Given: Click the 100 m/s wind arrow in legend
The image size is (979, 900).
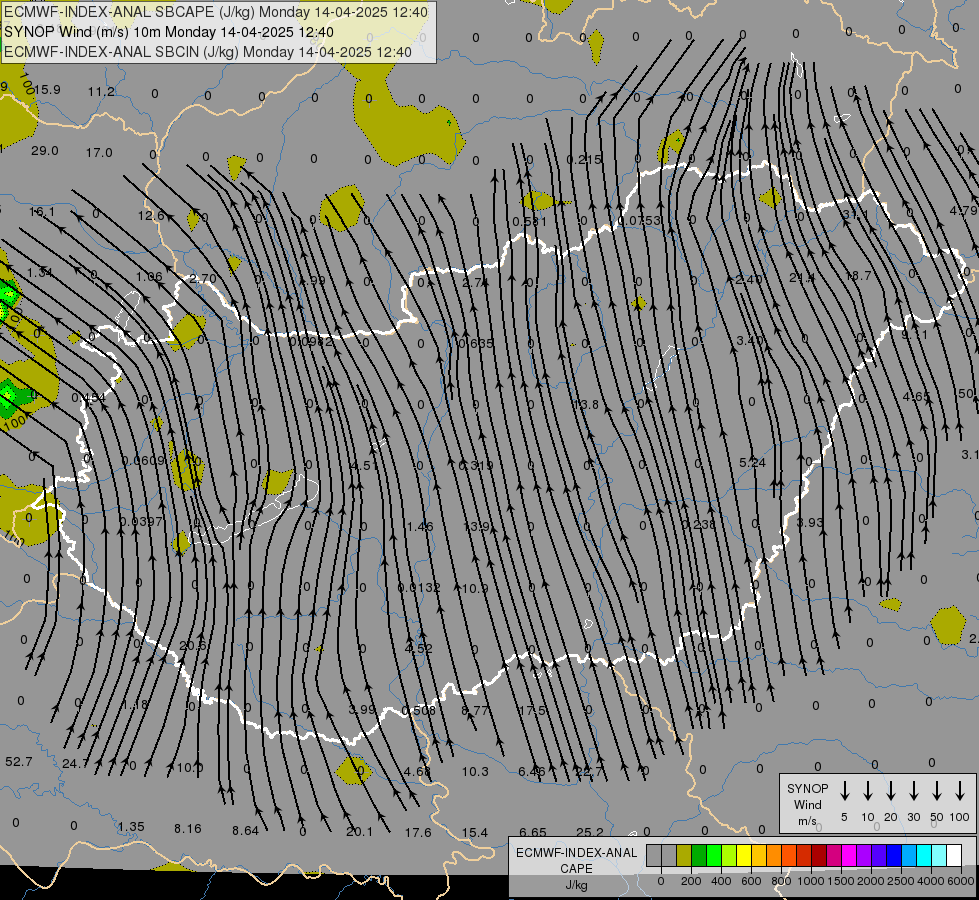Looking at the screenshot, I should coord(960,791).
